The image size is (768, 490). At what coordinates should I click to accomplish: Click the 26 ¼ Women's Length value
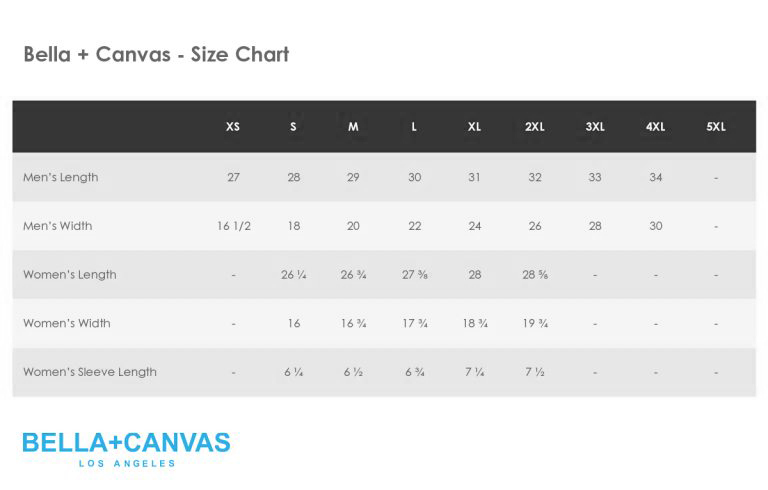pyautogui.click(x=293, y=275)
